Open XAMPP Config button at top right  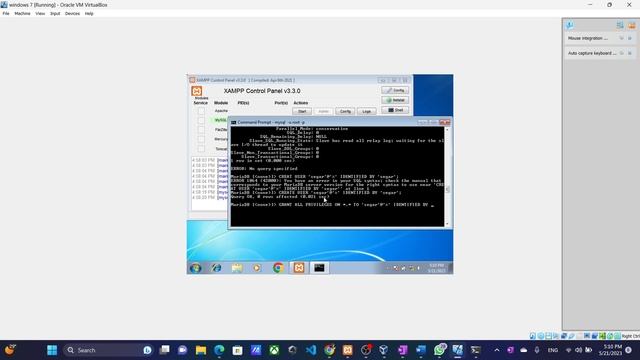(395, 90)
